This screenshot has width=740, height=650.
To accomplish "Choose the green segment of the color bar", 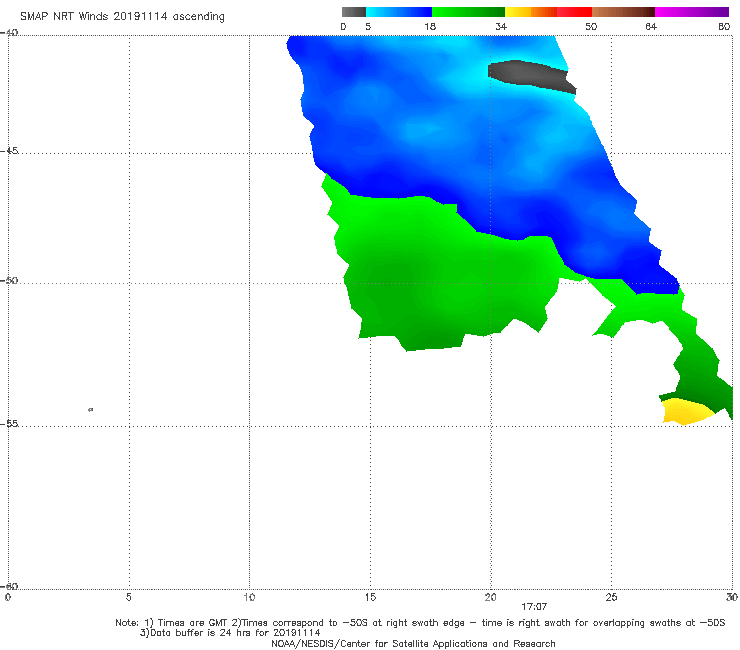I will [469, 12].
